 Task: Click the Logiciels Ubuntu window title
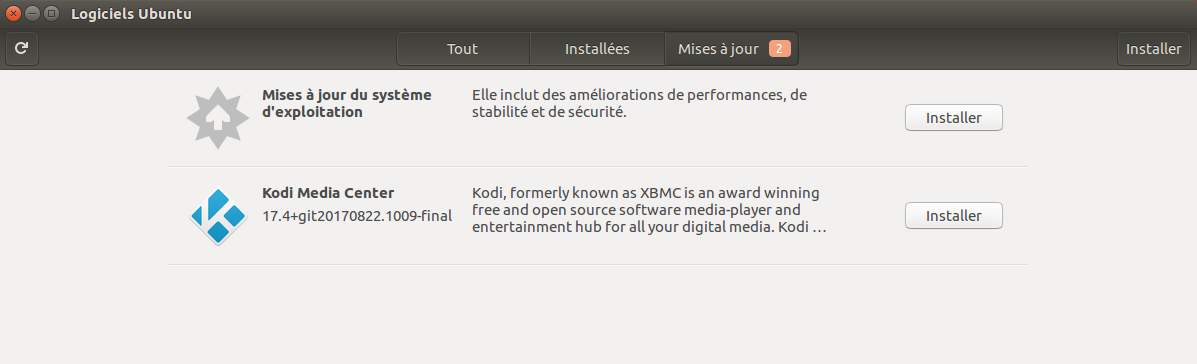point(131,14)
